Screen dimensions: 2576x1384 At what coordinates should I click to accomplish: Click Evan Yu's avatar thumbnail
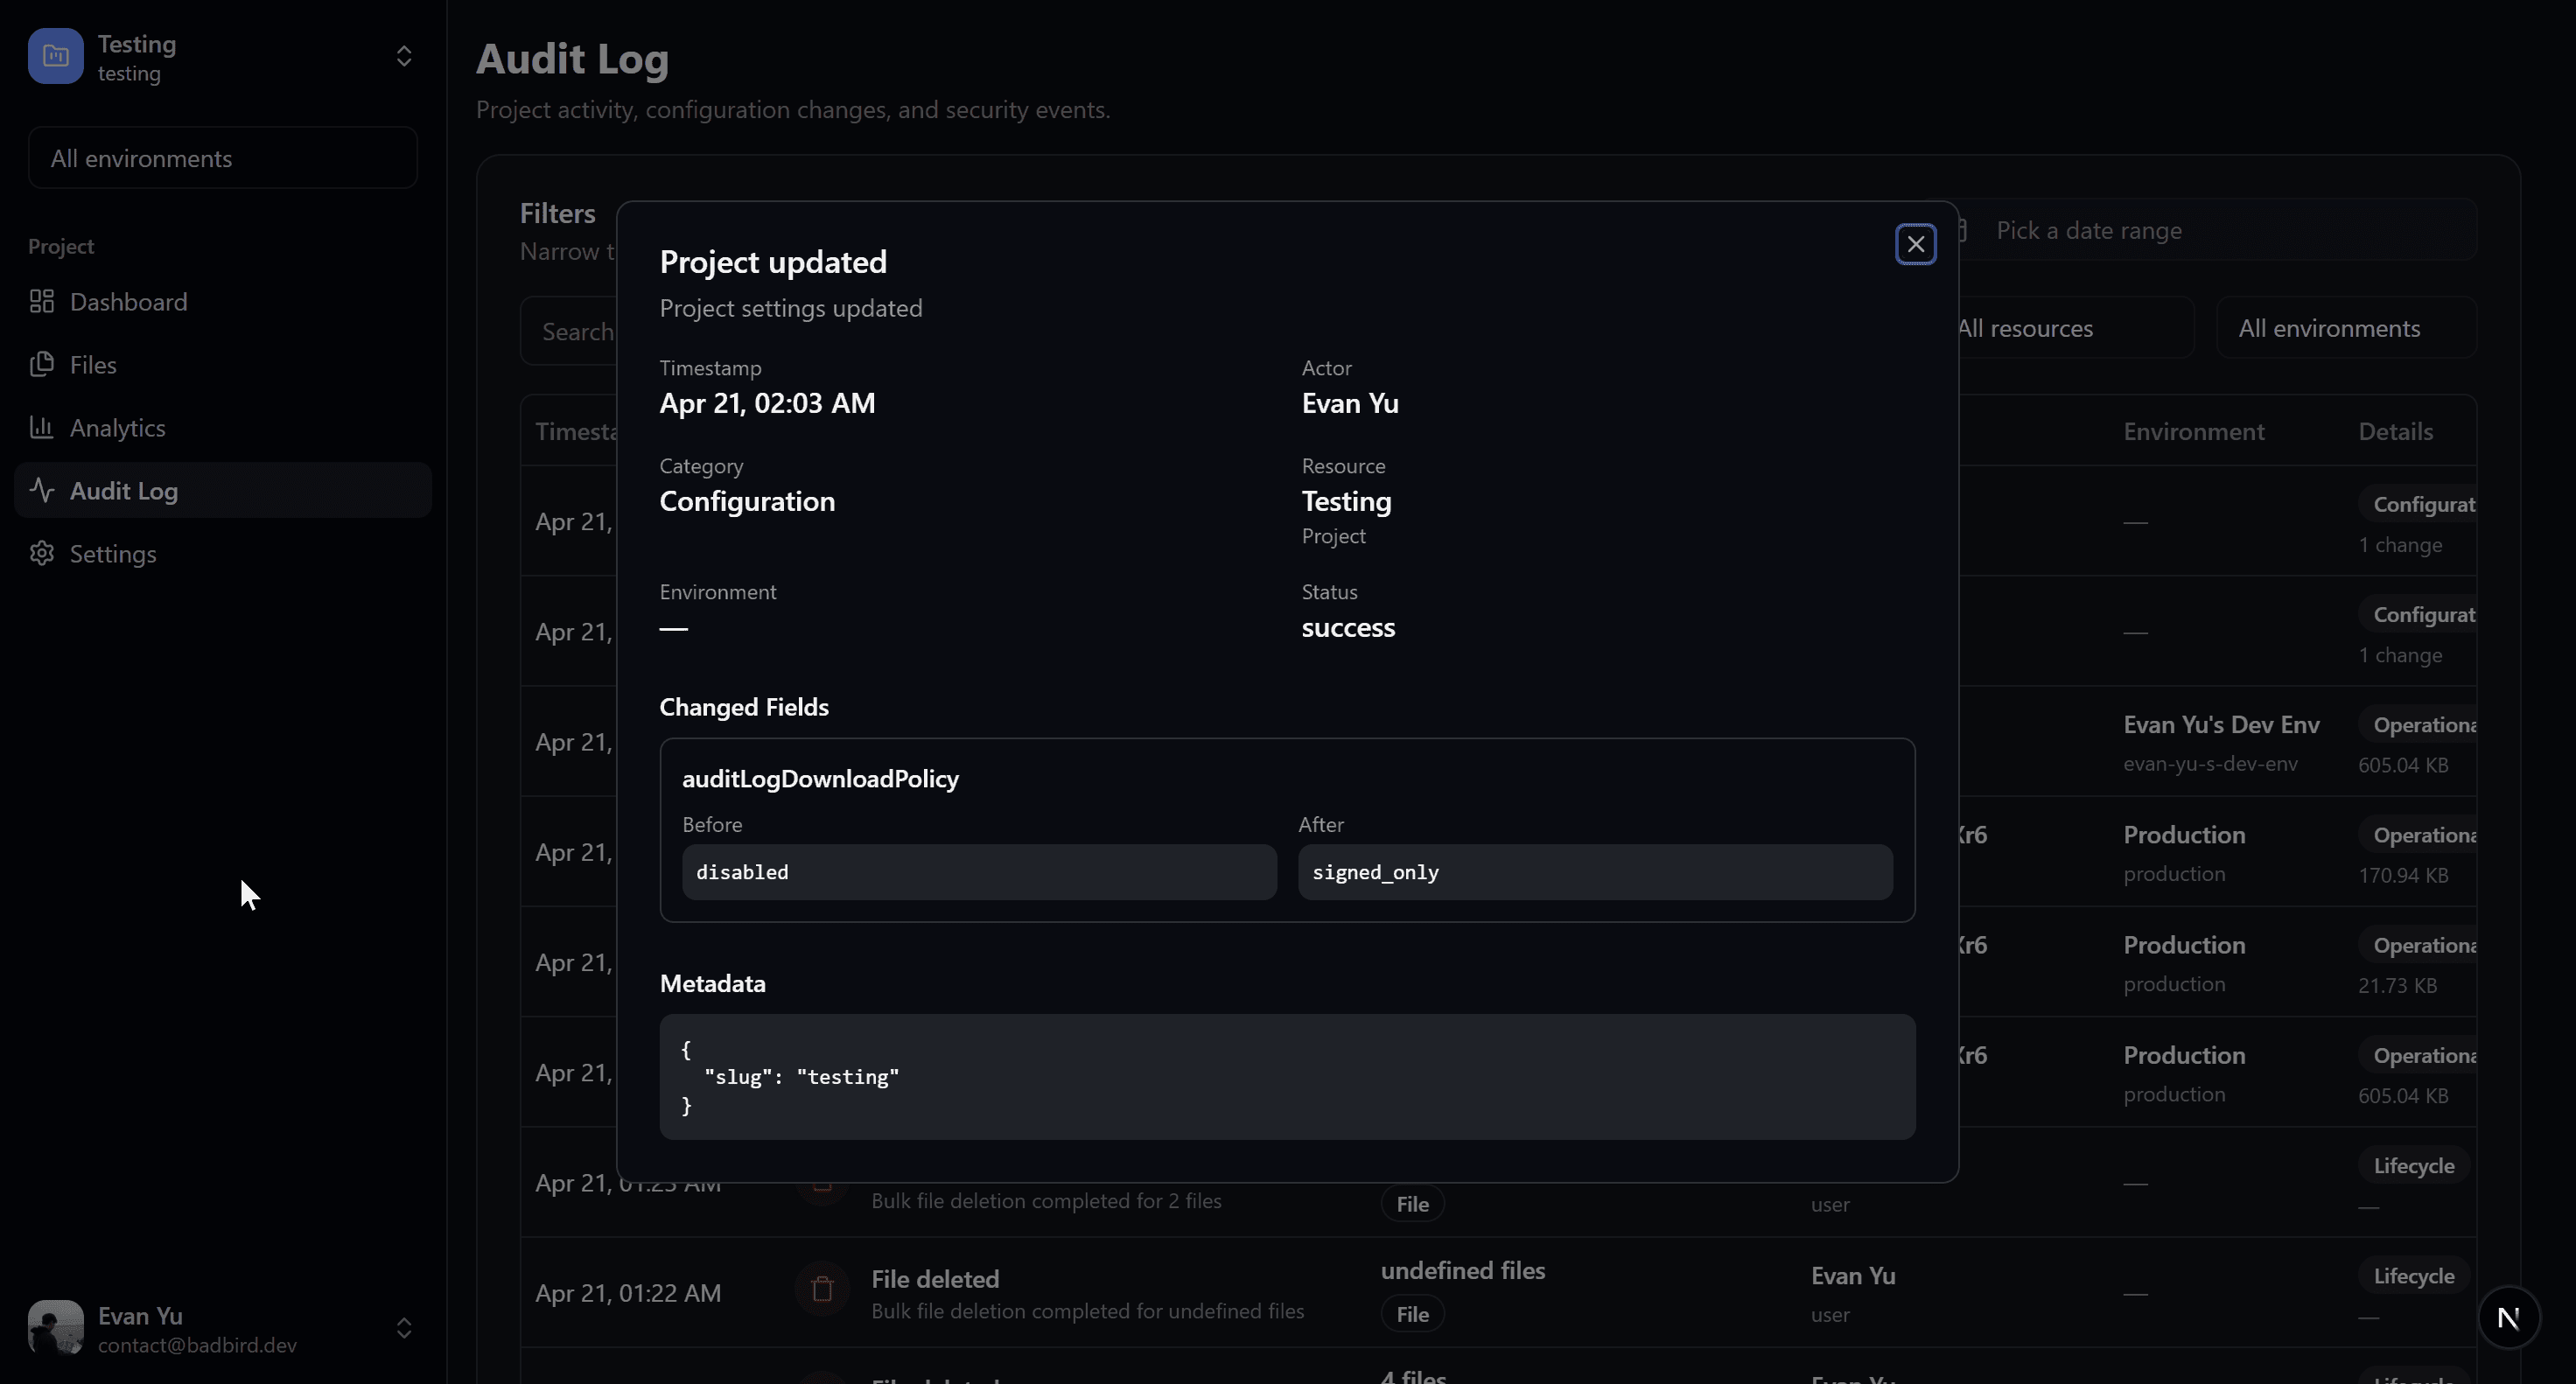click(x=56, y=1328)
